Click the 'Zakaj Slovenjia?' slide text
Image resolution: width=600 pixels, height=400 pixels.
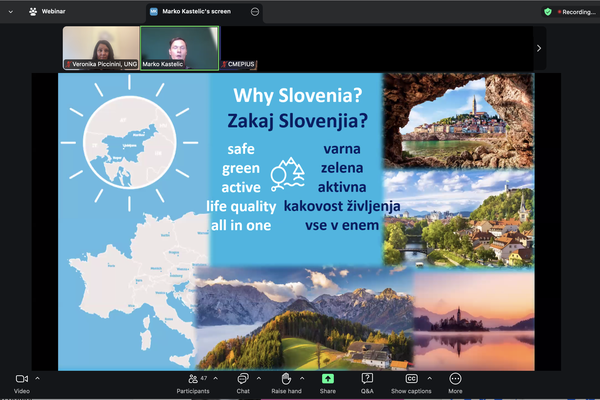(298, 121)
